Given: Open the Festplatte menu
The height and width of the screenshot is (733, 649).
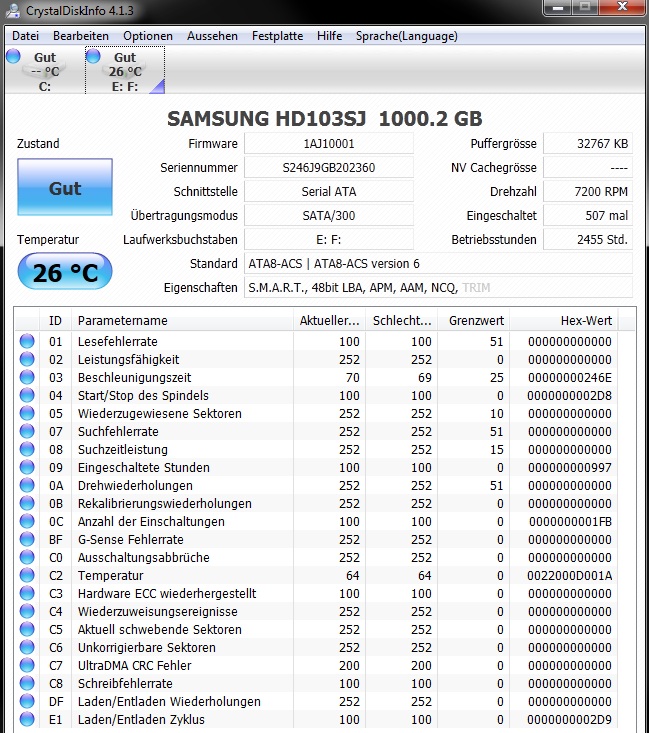Looking at the screenshot, I should pyautogui.click(x=277, y=36).
